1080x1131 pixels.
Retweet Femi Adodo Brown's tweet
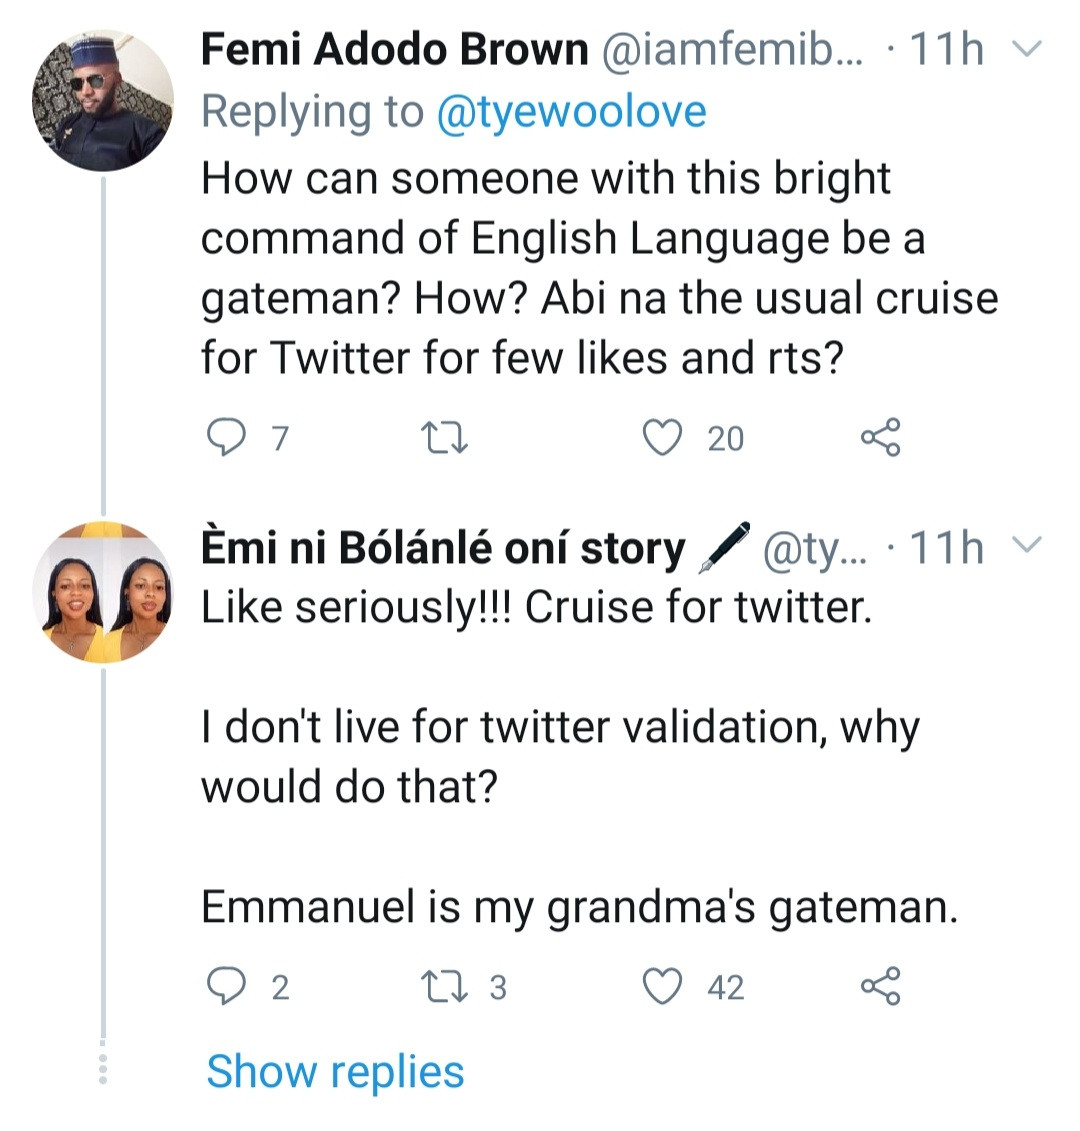440,438
